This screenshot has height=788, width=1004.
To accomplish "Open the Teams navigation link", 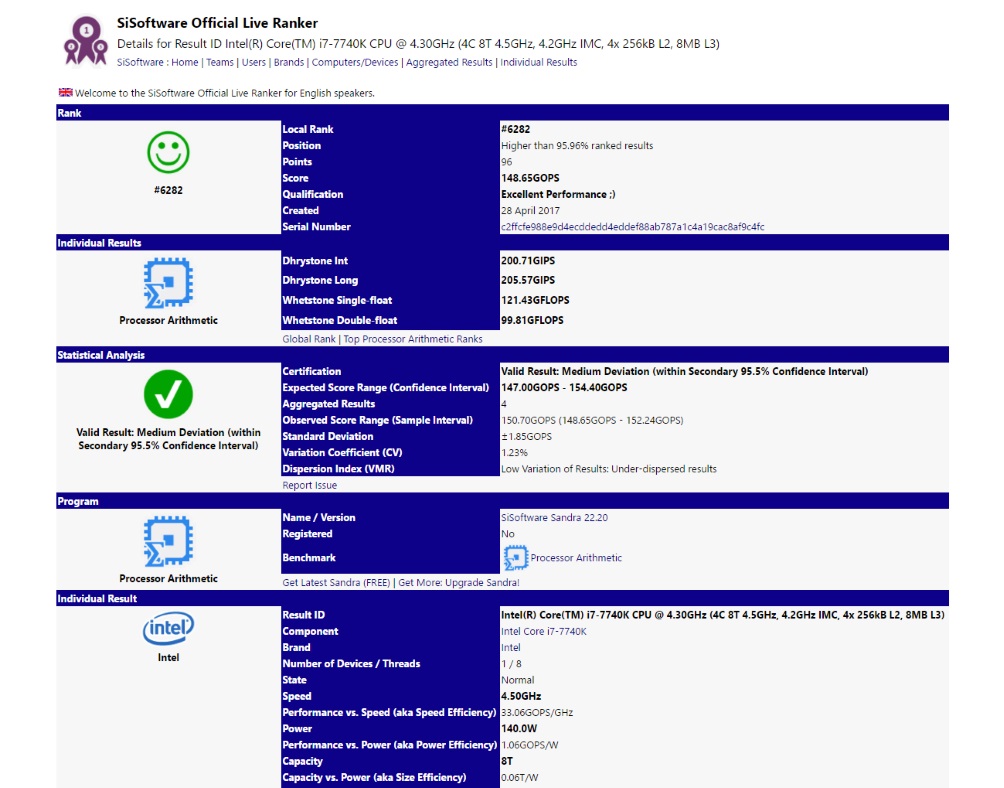I will [220, 62].
